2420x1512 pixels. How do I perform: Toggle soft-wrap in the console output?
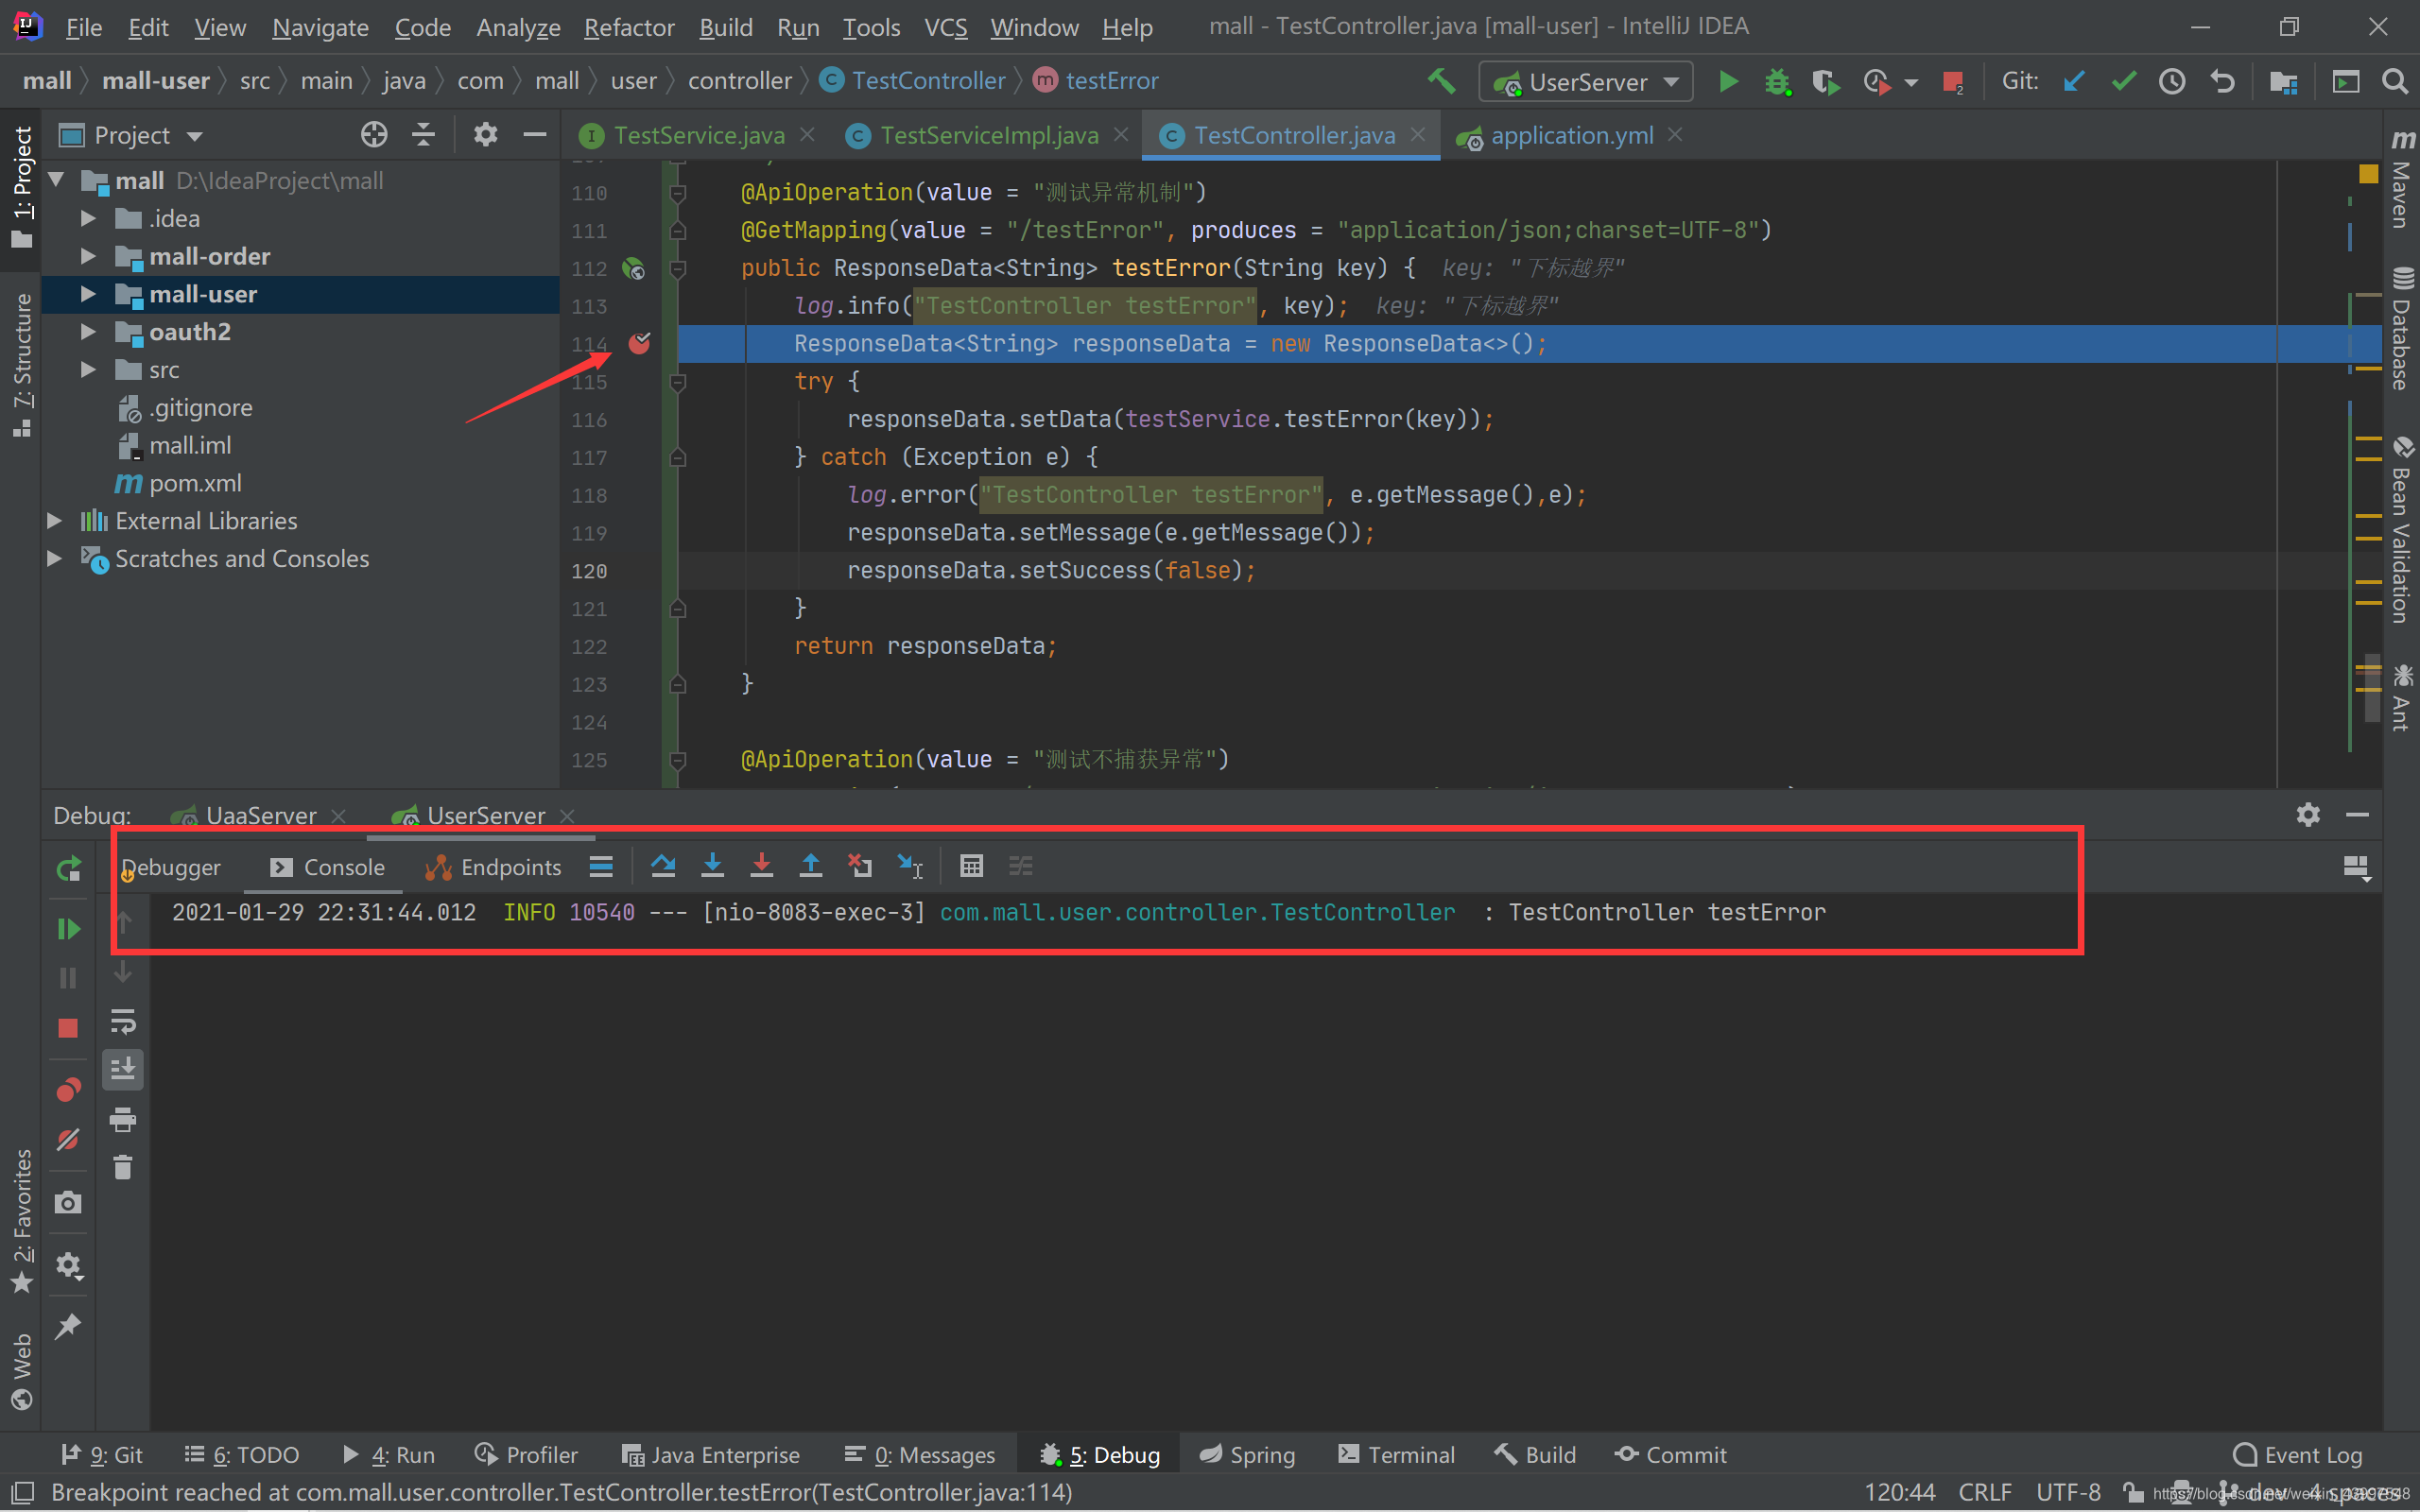tap(123, 1022)
